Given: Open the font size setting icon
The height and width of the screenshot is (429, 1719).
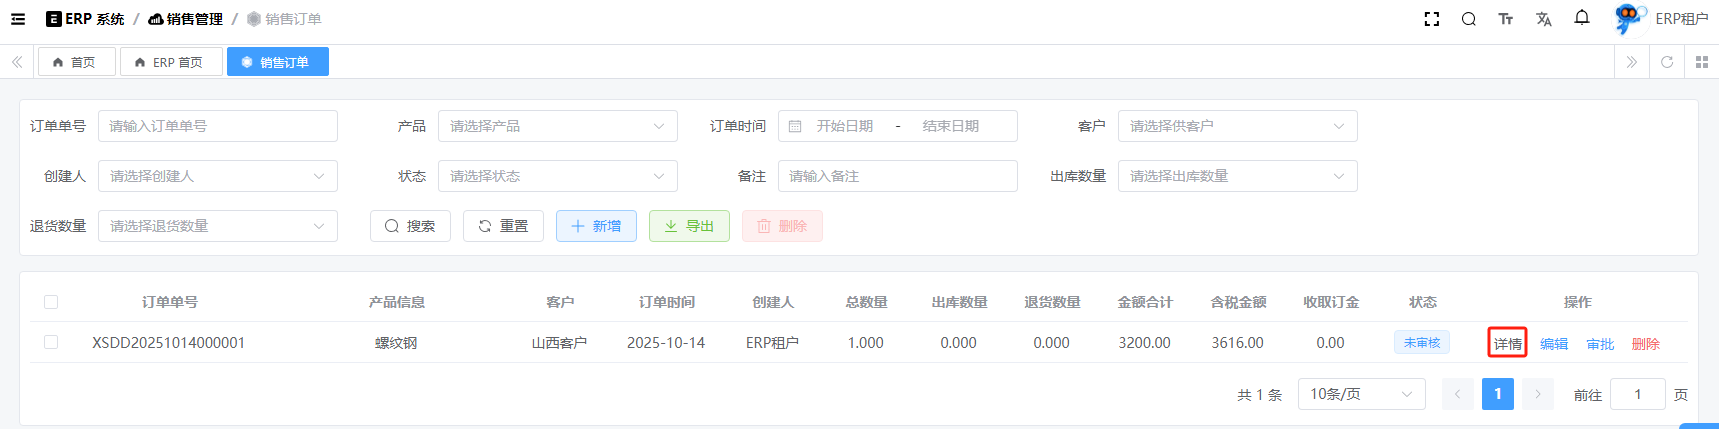Looking at the screenshot, I should (x=1505, y=19).
